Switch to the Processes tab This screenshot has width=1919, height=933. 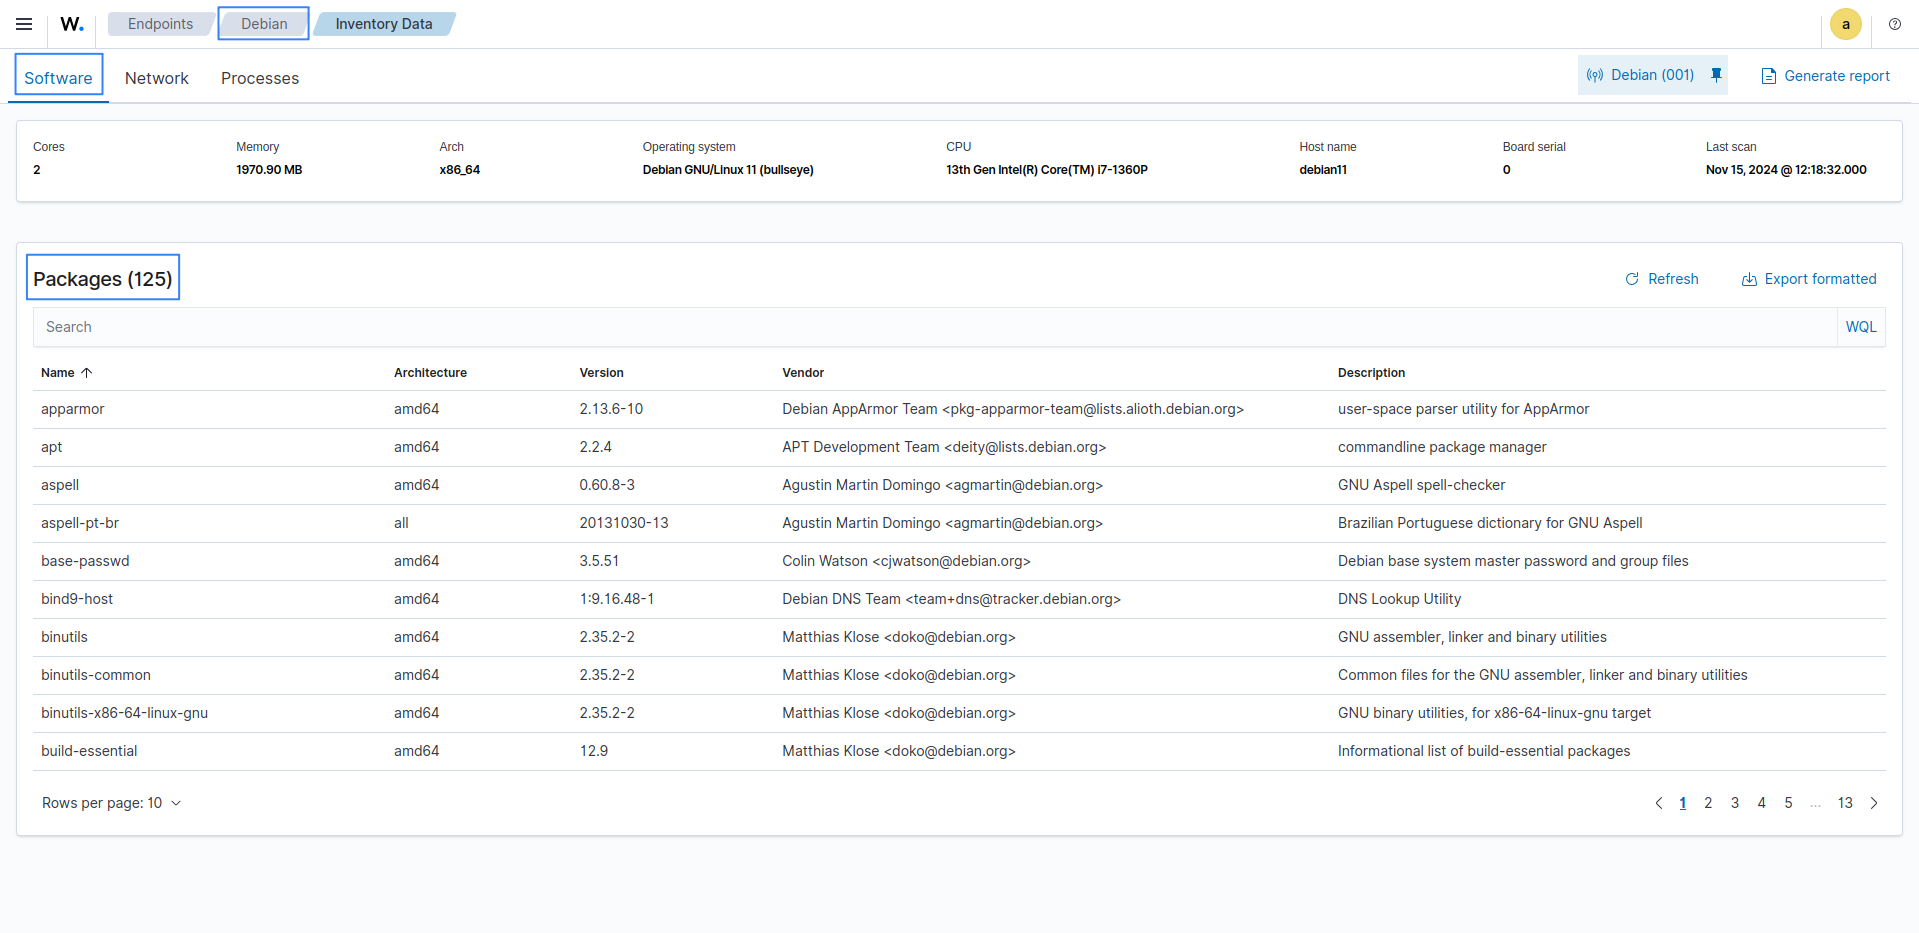(x=260, y=78)
